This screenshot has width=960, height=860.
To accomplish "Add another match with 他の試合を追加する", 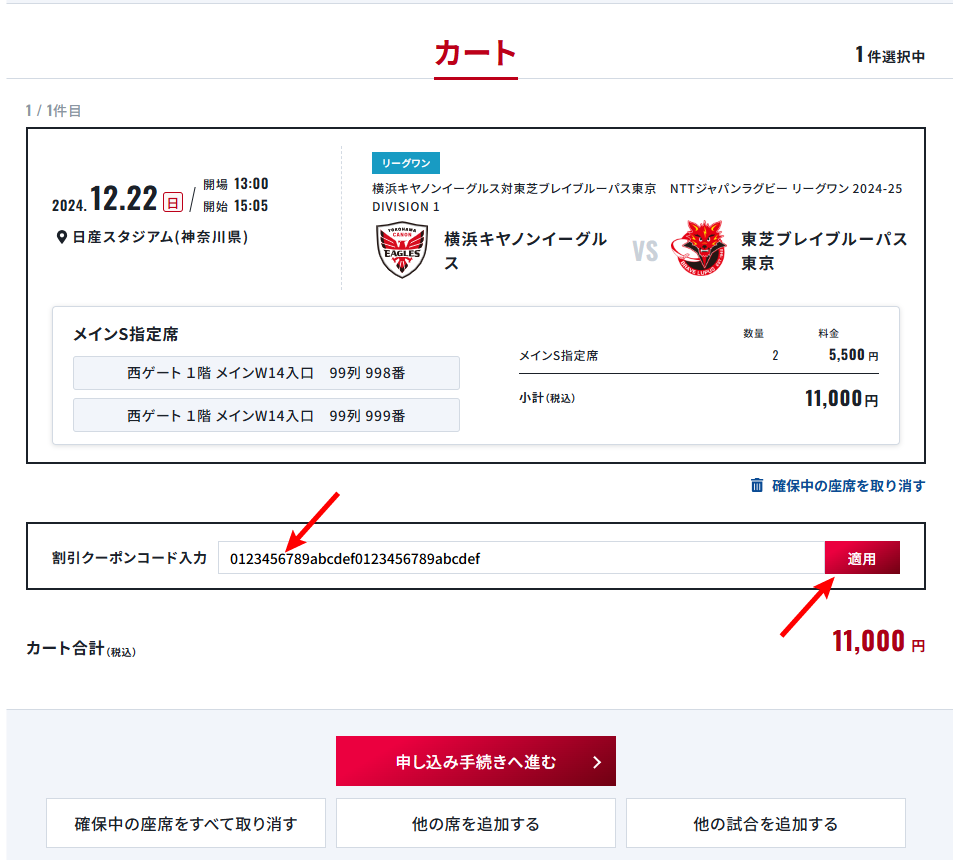I will [765, 824].
